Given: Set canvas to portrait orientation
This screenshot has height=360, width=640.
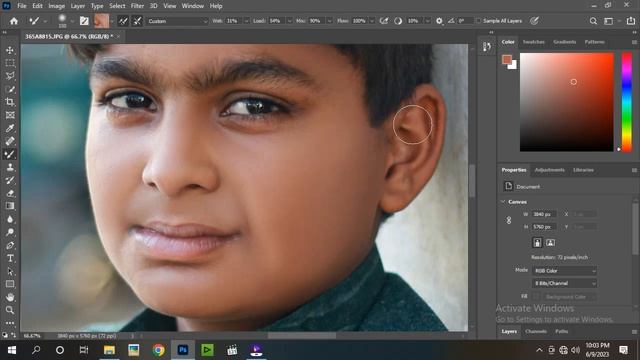Looking at the screenshot, I should click(538, 243).
